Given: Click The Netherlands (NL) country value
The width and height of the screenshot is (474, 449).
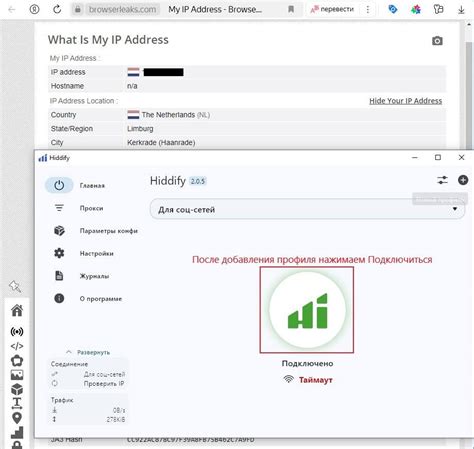Looking at the screenshot, I should pyautogui.click(x=176, y=115).
